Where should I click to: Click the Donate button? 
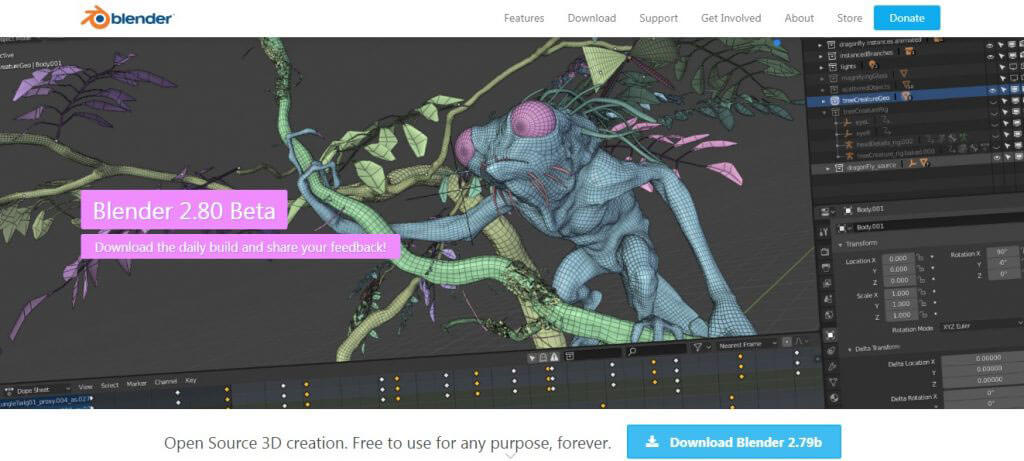click(x=906, y=18)
